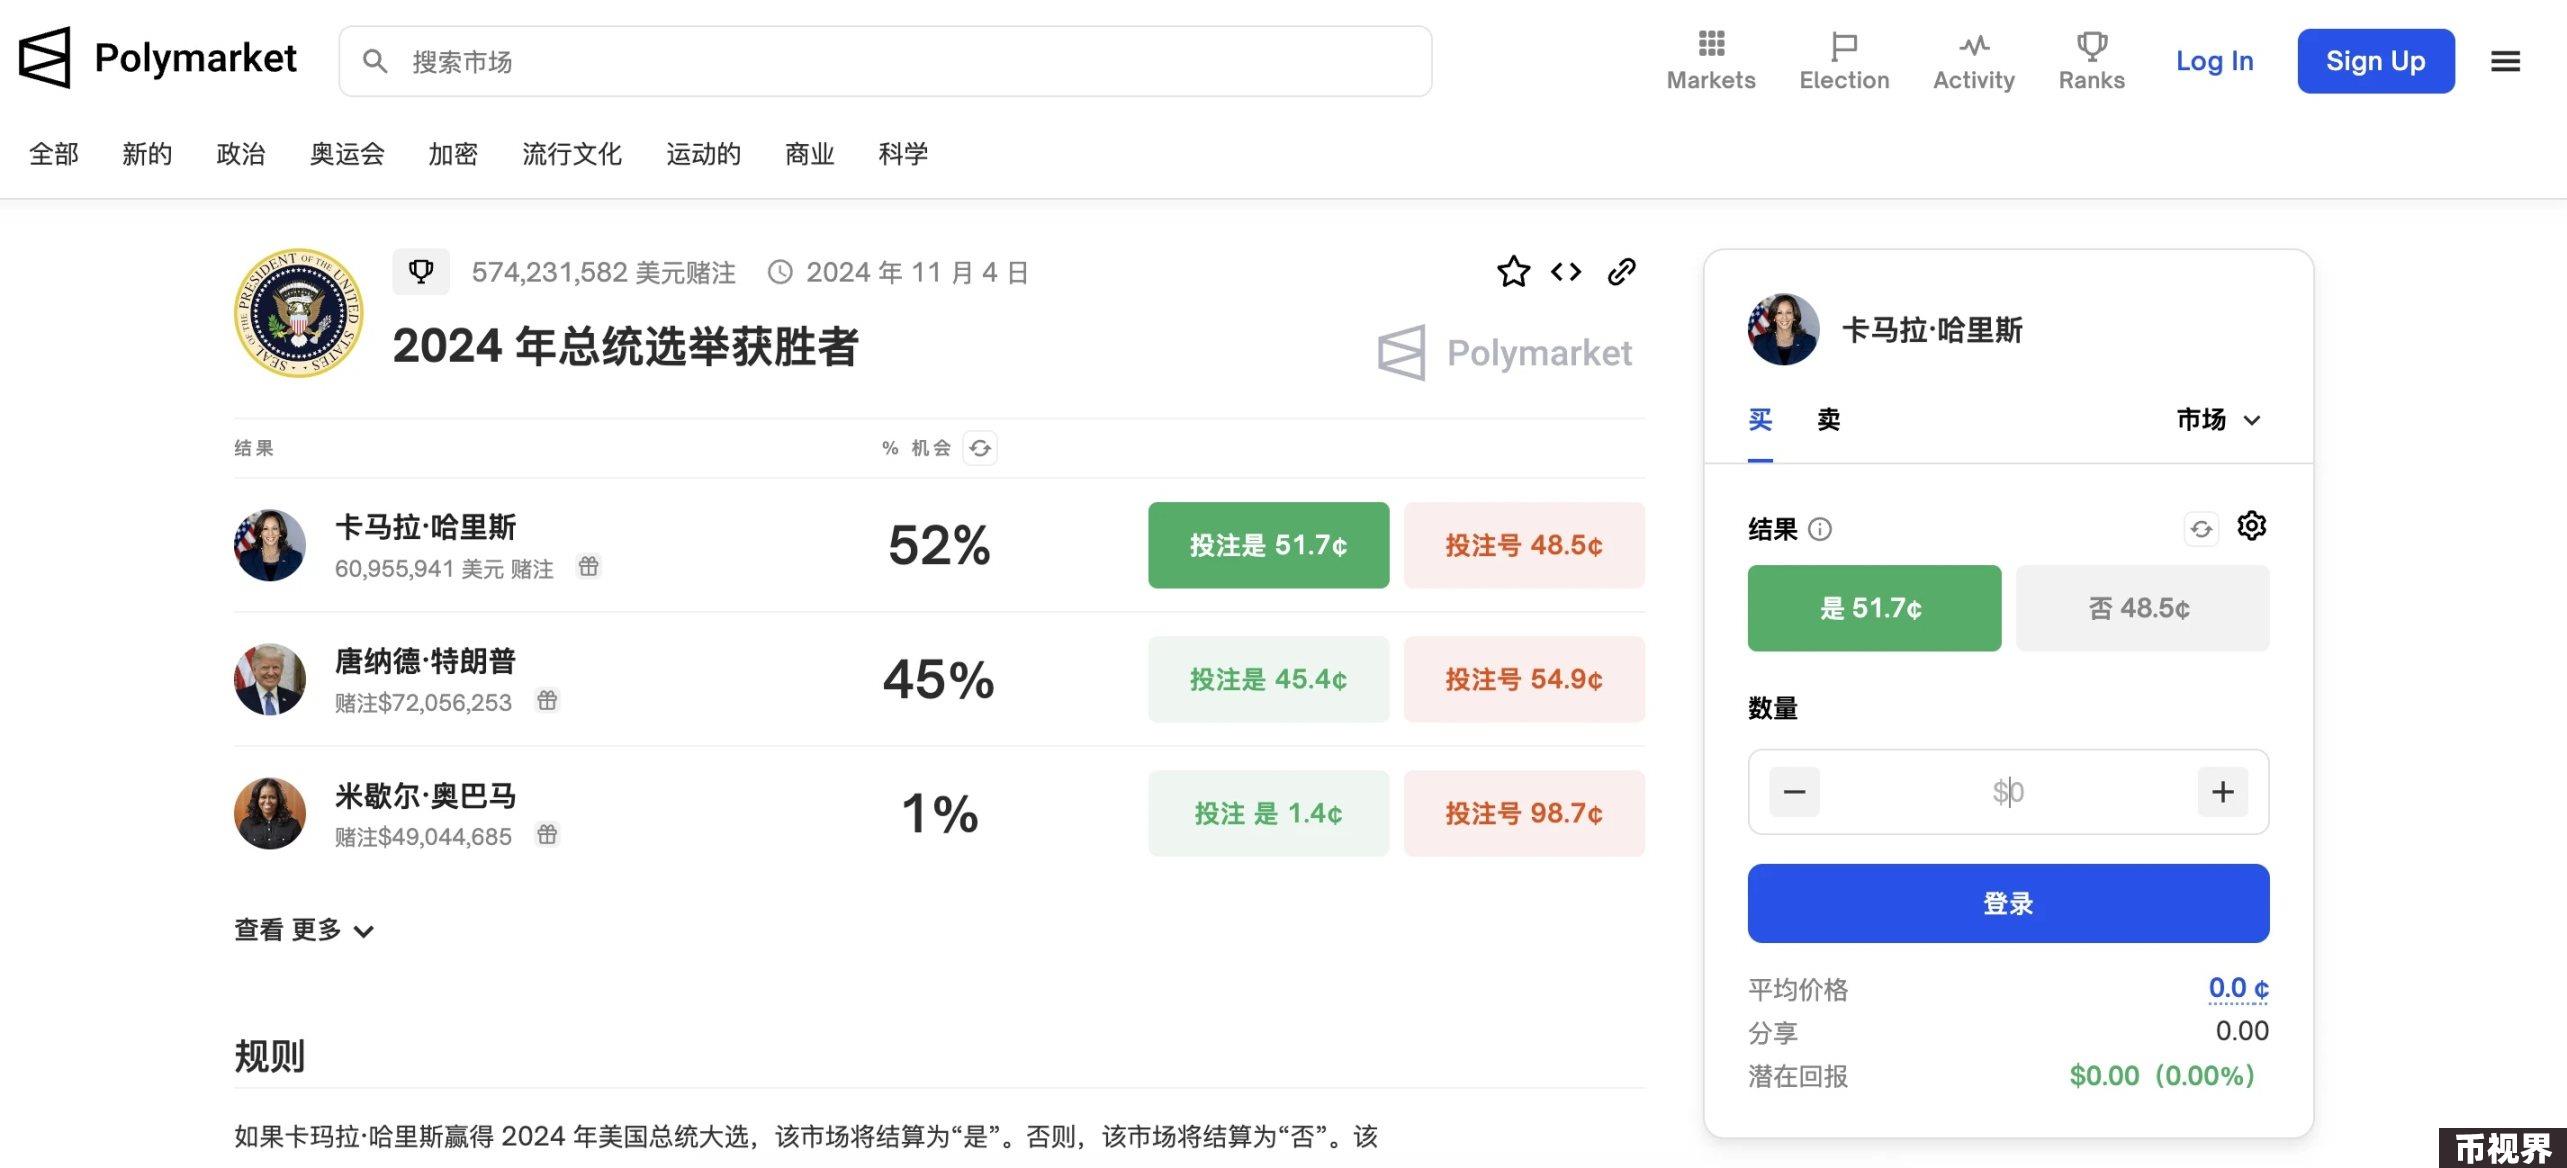The height and width of the screenshot is (1168, 2567).
Task: Click the 米歇尔·奥巴马 name in results
Action: tap(425, 795)
